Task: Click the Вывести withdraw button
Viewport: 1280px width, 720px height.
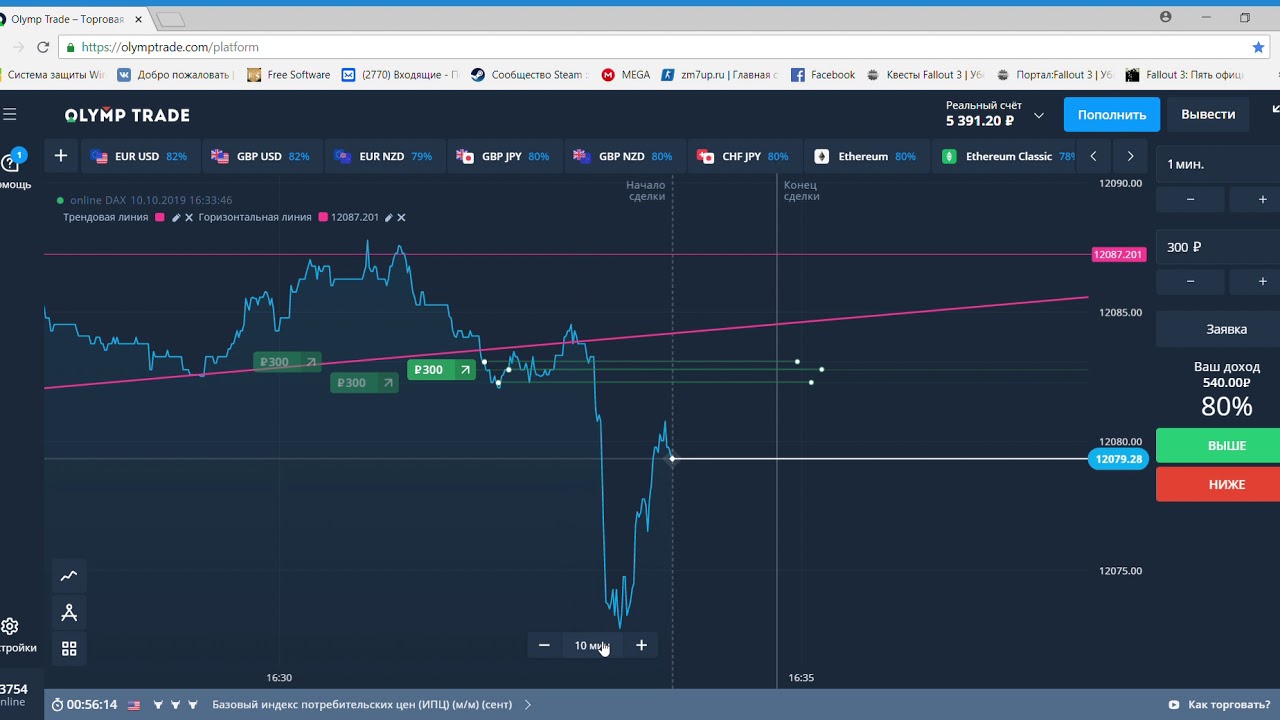Action: click(x=1208, y=115)
